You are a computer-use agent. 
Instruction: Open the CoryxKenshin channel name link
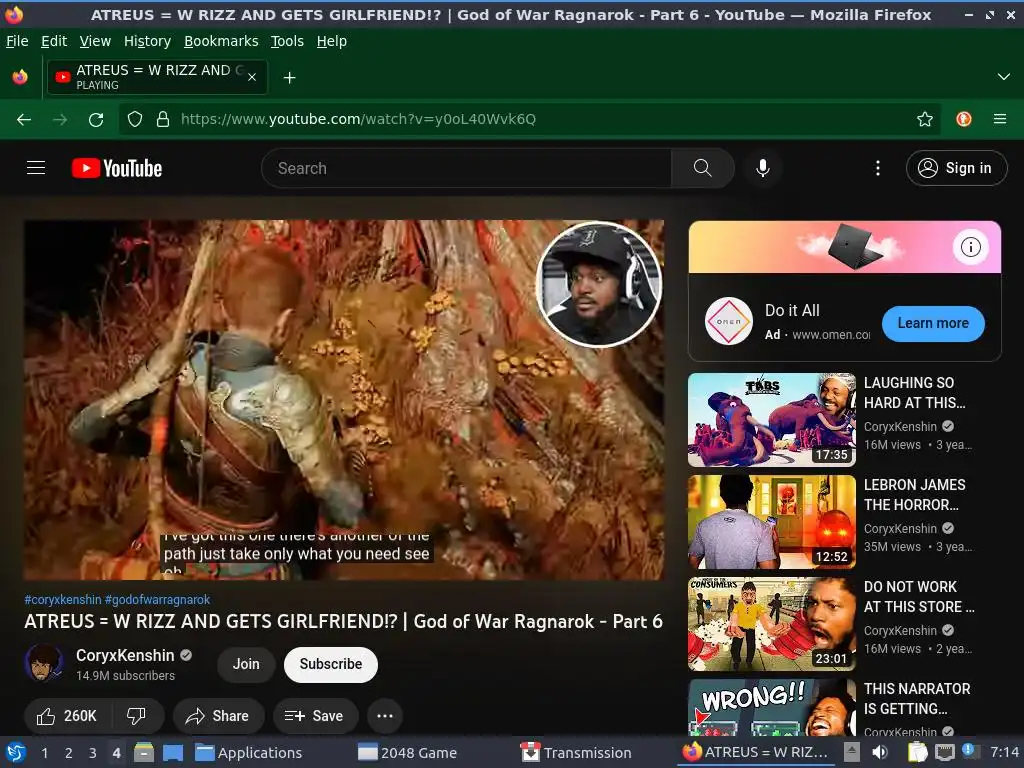[x=125, y=655]
